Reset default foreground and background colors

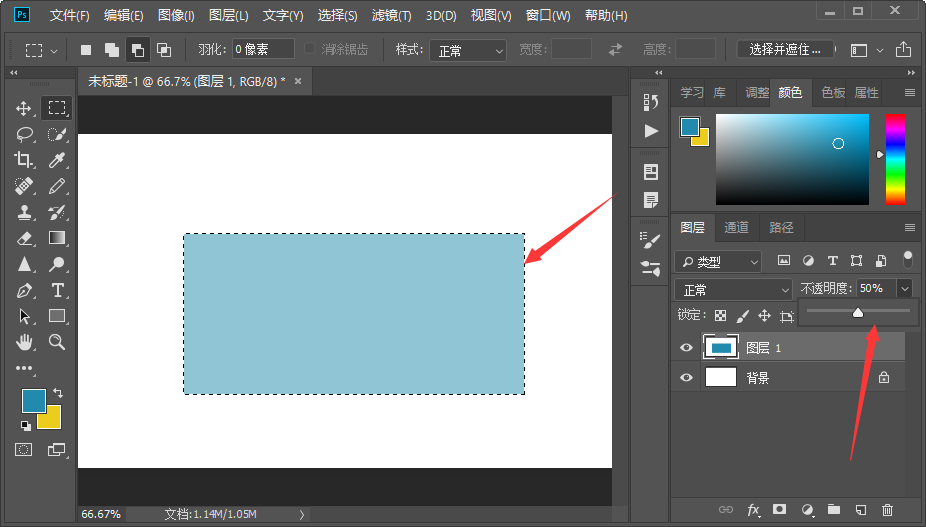[x=25, y=425]
